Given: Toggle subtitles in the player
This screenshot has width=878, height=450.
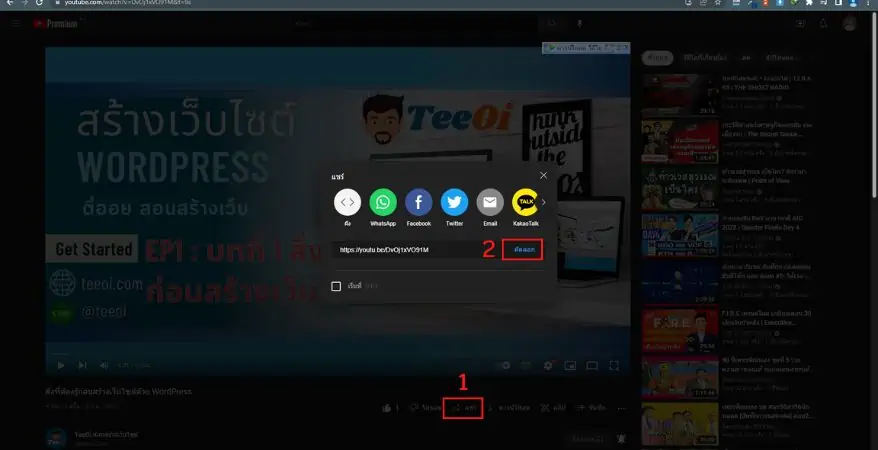Looking at the screenshot, I should point(526,365).
